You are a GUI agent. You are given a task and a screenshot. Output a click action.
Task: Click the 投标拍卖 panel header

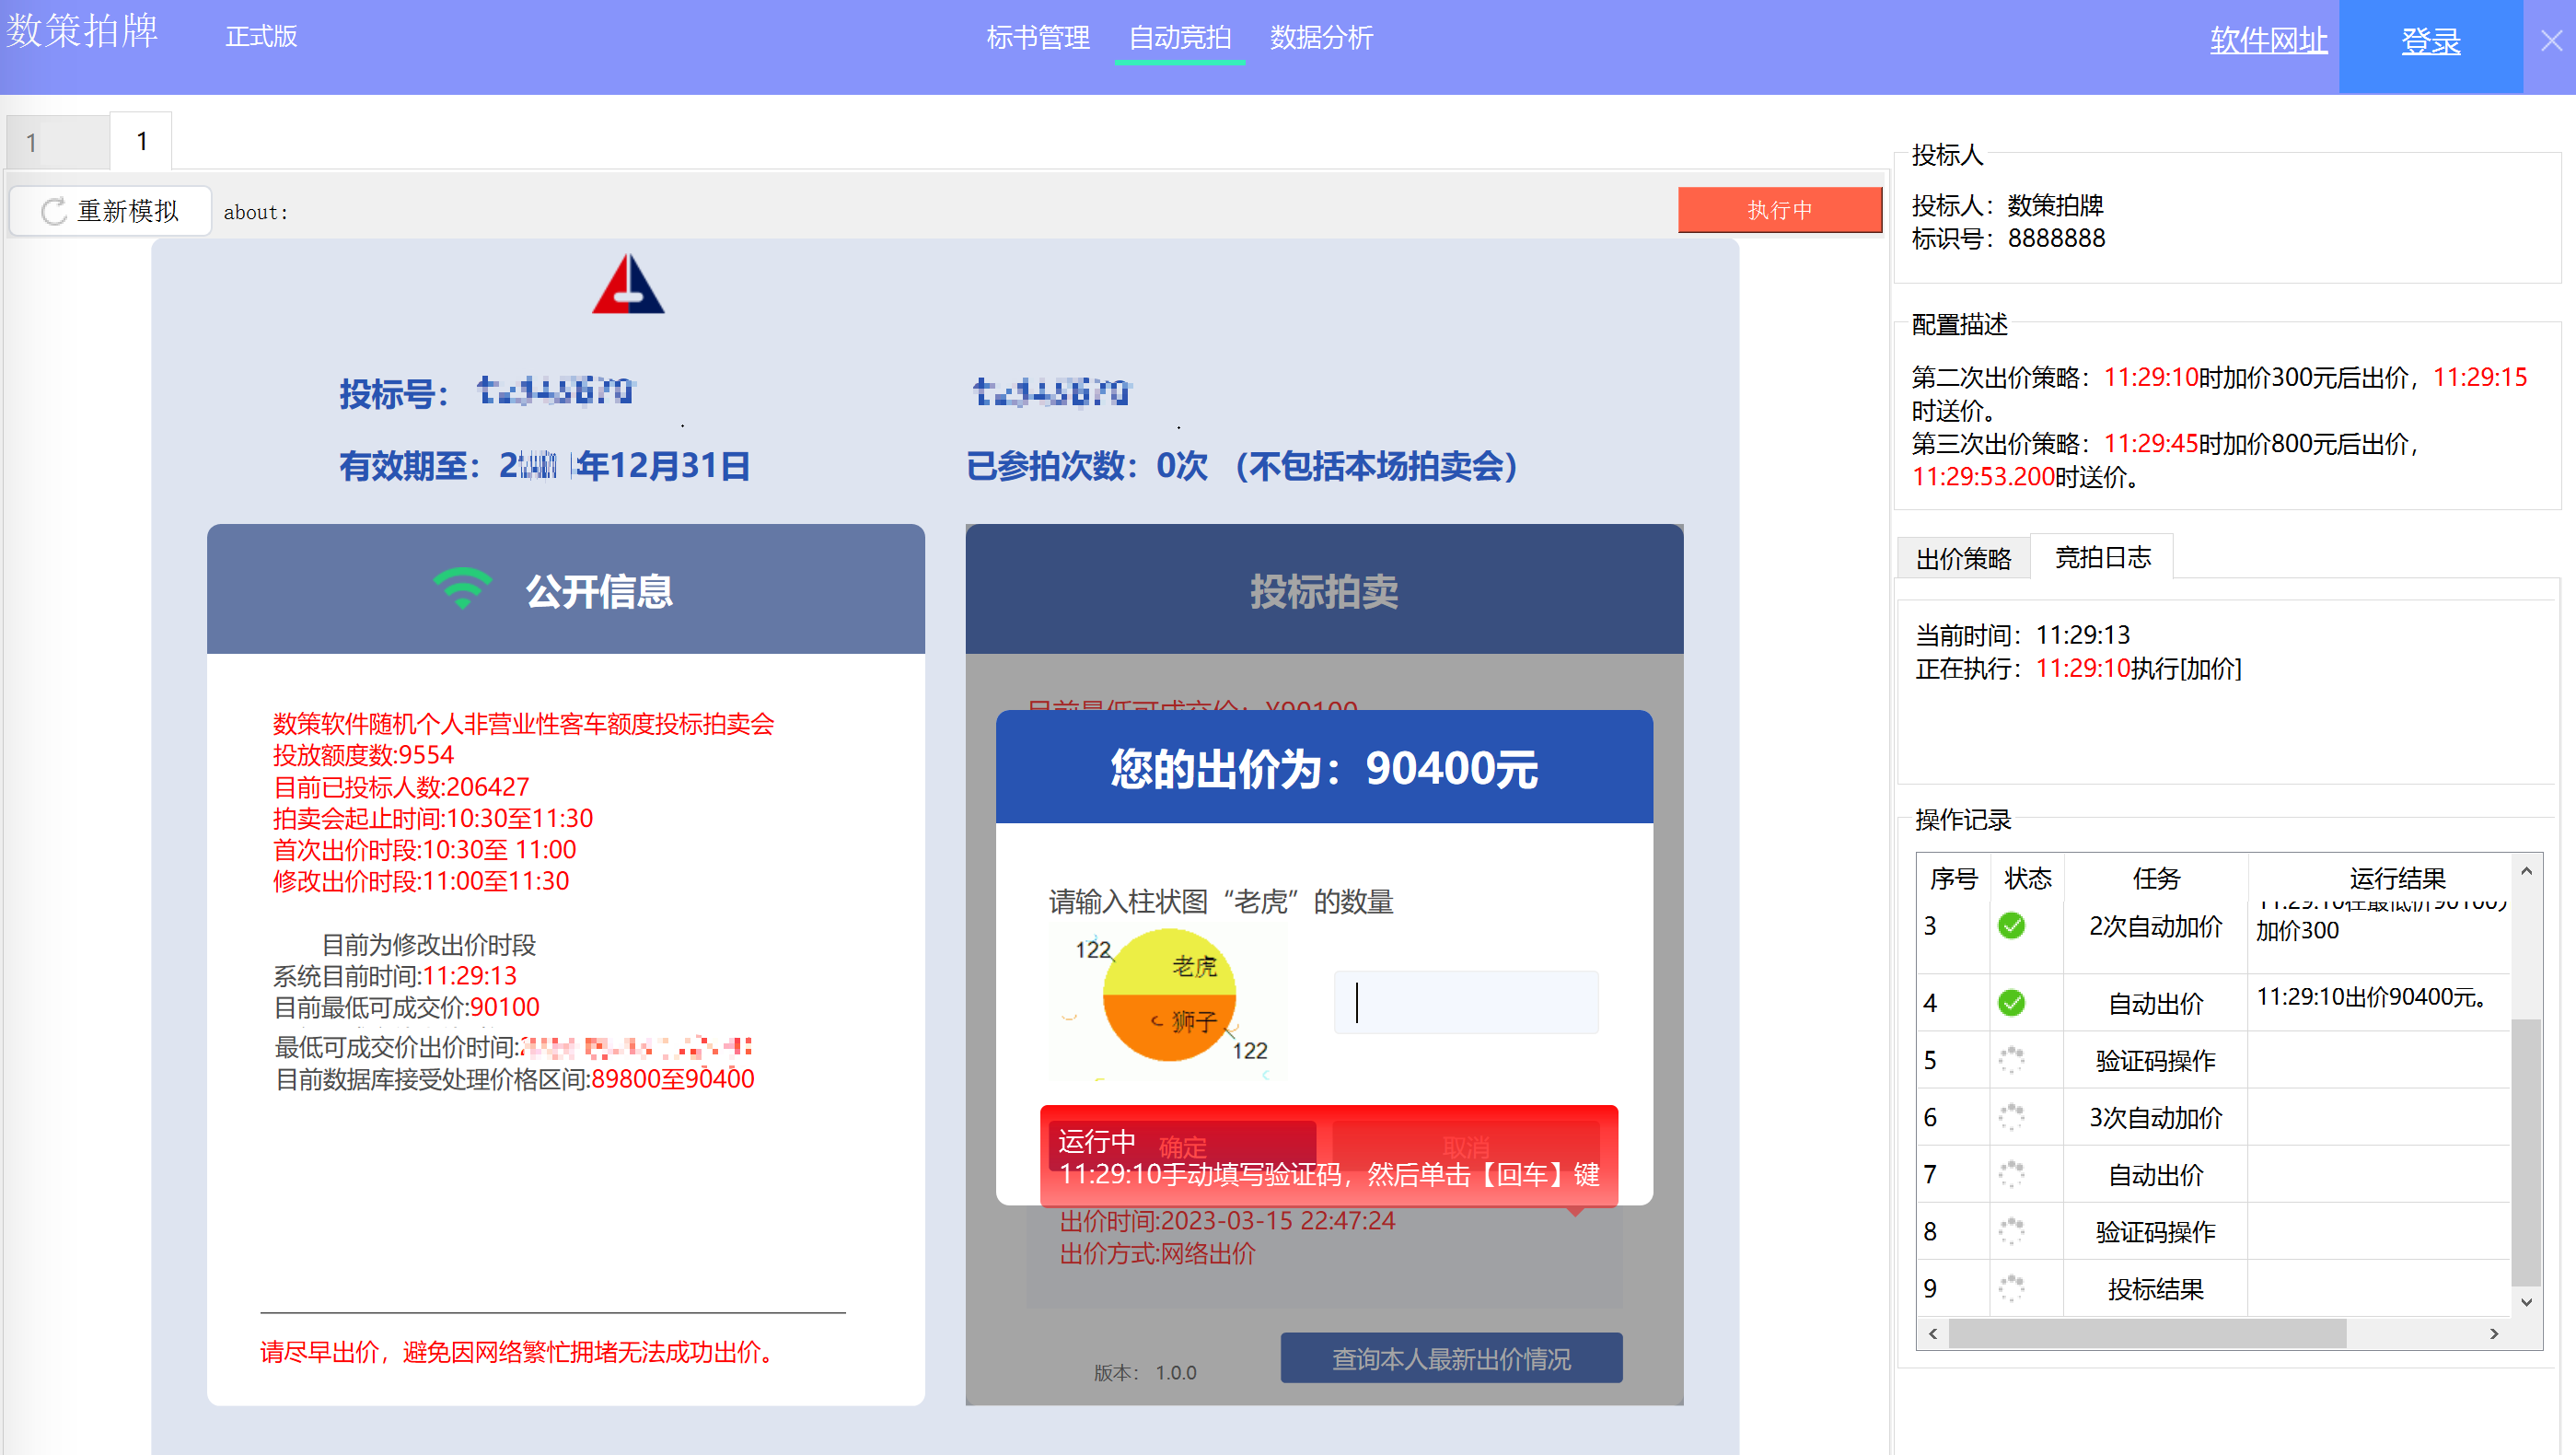[x=1324, y=590]
